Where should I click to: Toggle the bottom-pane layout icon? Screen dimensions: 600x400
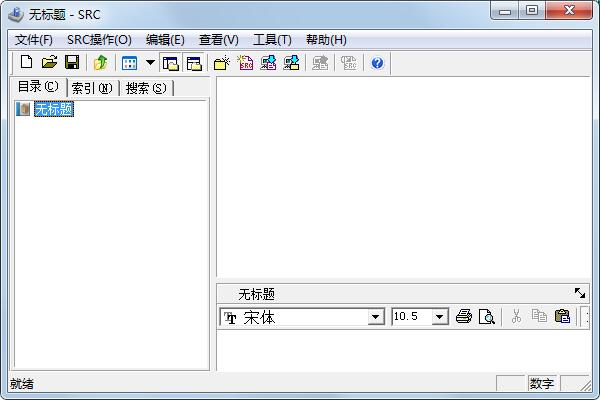pos(194,63)
